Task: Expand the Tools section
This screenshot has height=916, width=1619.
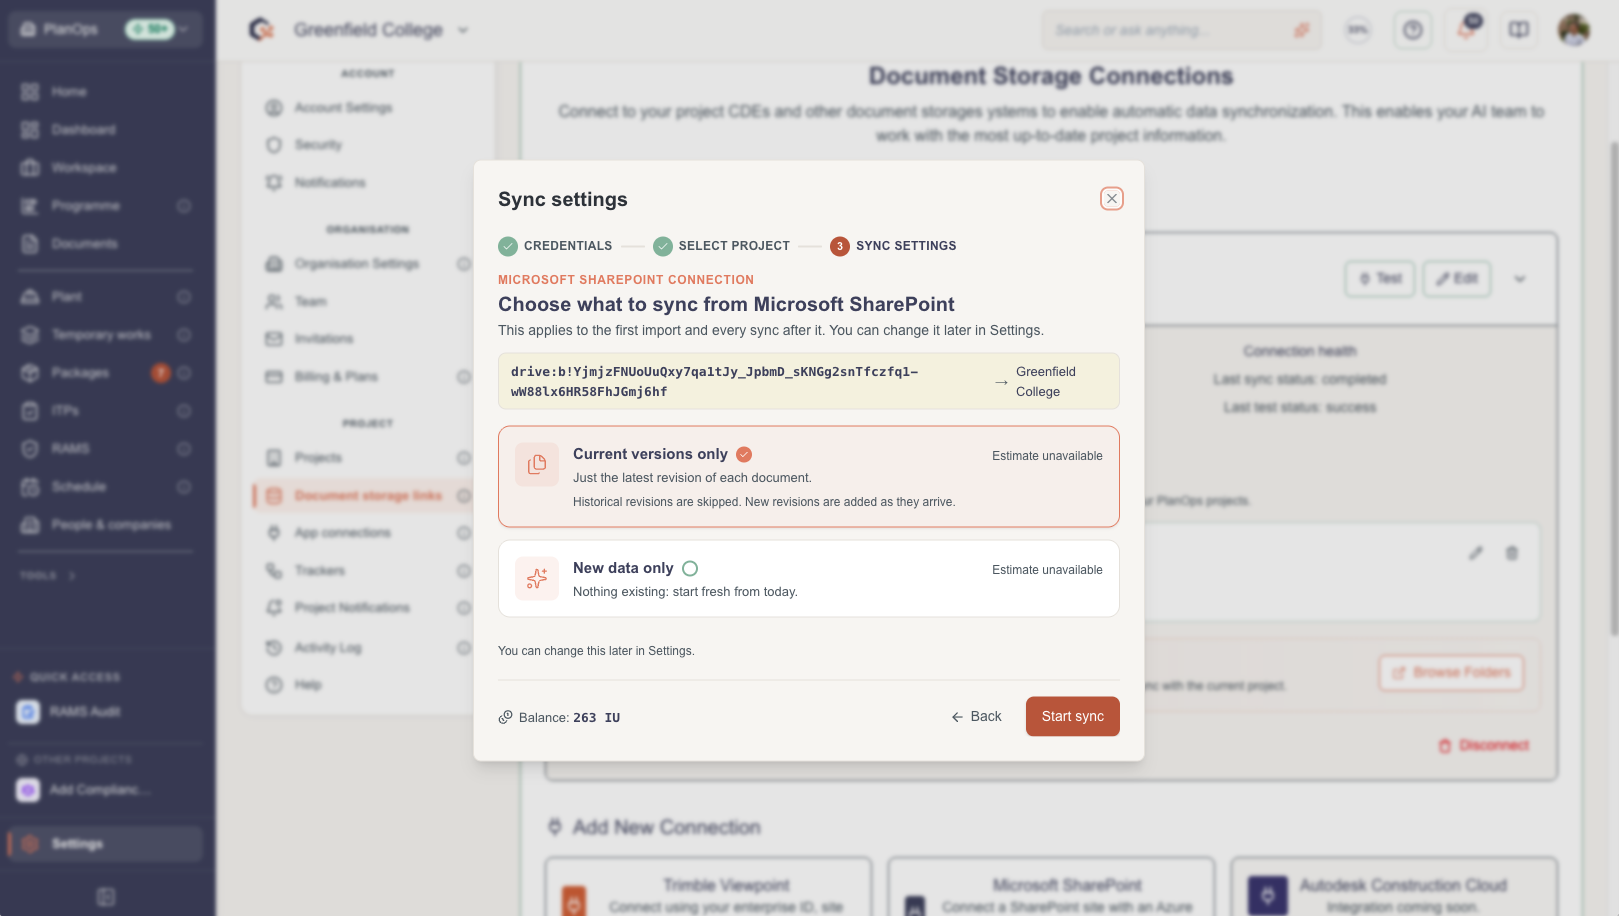Action: tap(47, 576)
